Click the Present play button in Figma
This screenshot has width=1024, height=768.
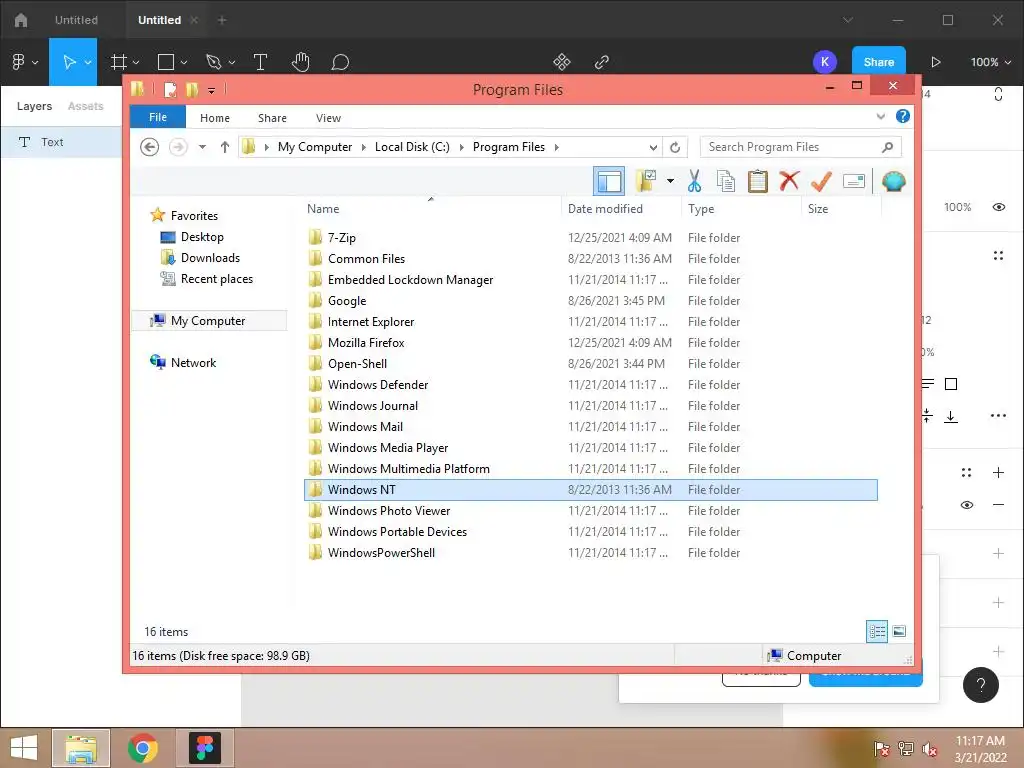click(936, 62)
